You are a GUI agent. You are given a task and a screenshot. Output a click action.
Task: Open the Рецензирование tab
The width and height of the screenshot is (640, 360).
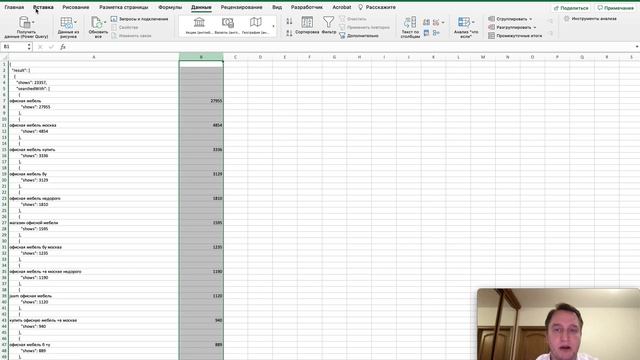(x=242, y=7)
